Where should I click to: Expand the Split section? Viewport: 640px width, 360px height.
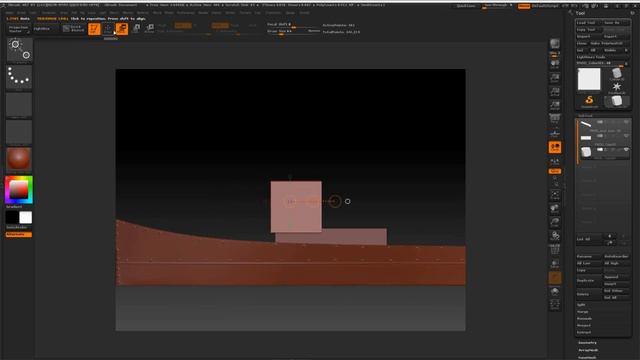(x=582, y=305)
